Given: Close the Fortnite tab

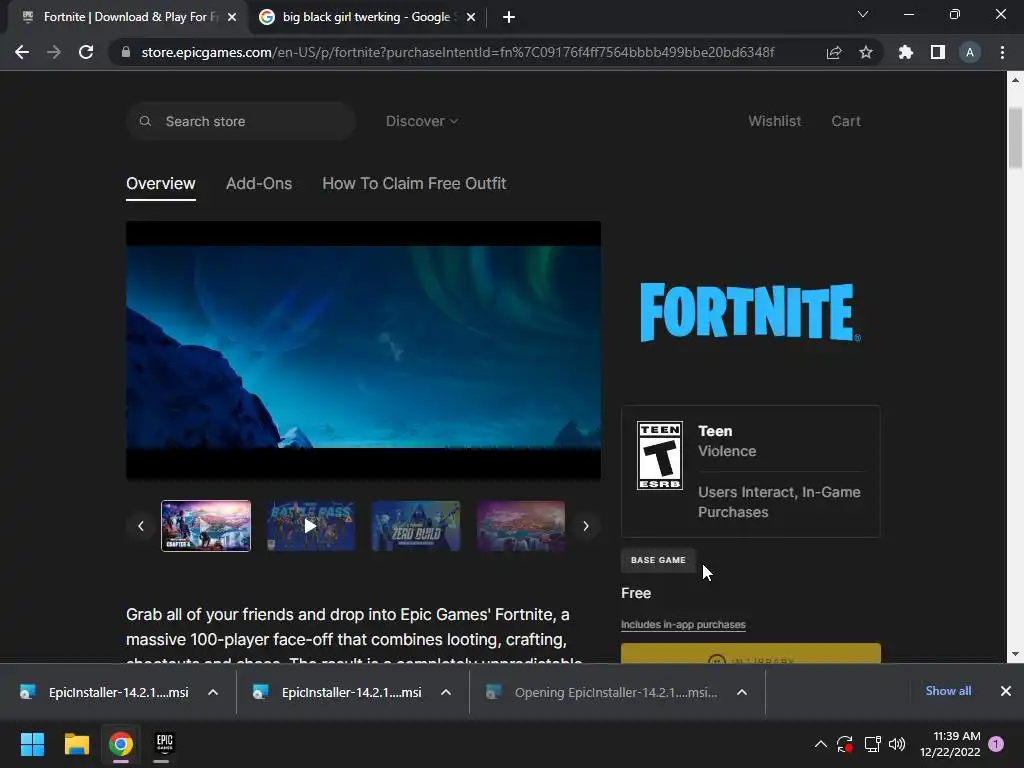Looking at the screenshot, I should pos(232,17).
